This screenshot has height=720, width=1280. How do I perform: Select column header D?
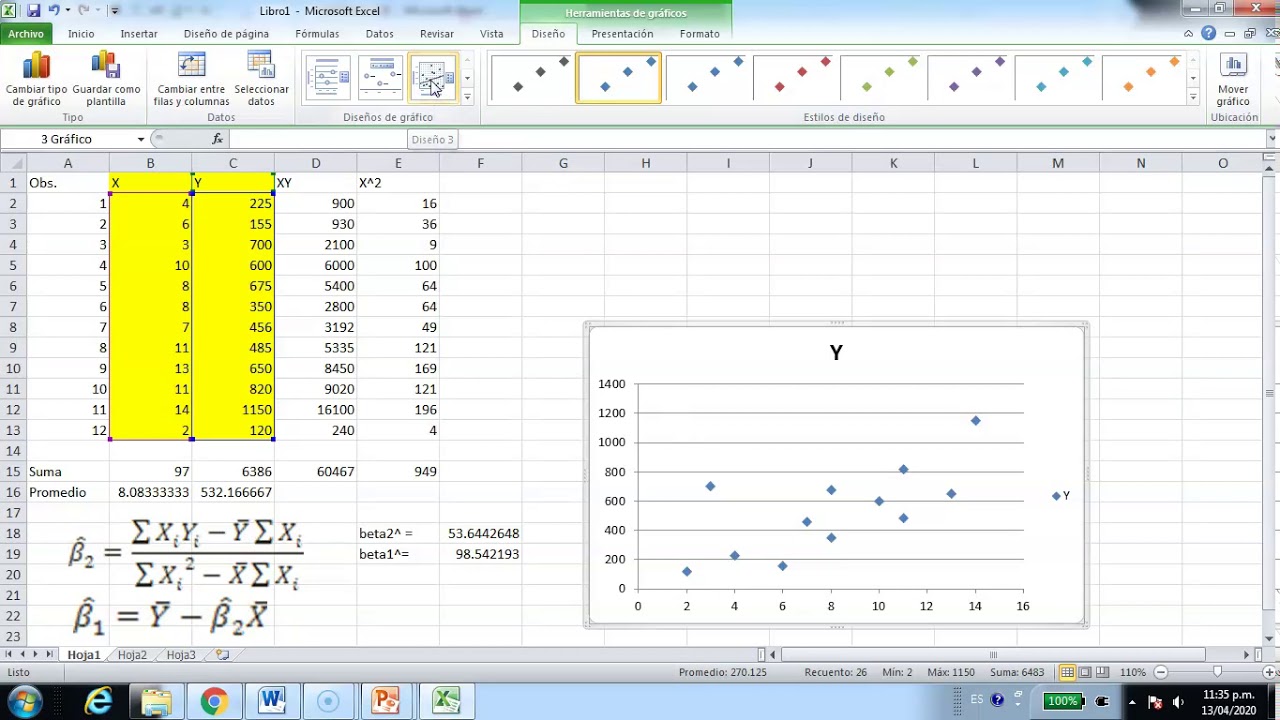[x=315, y=163]
